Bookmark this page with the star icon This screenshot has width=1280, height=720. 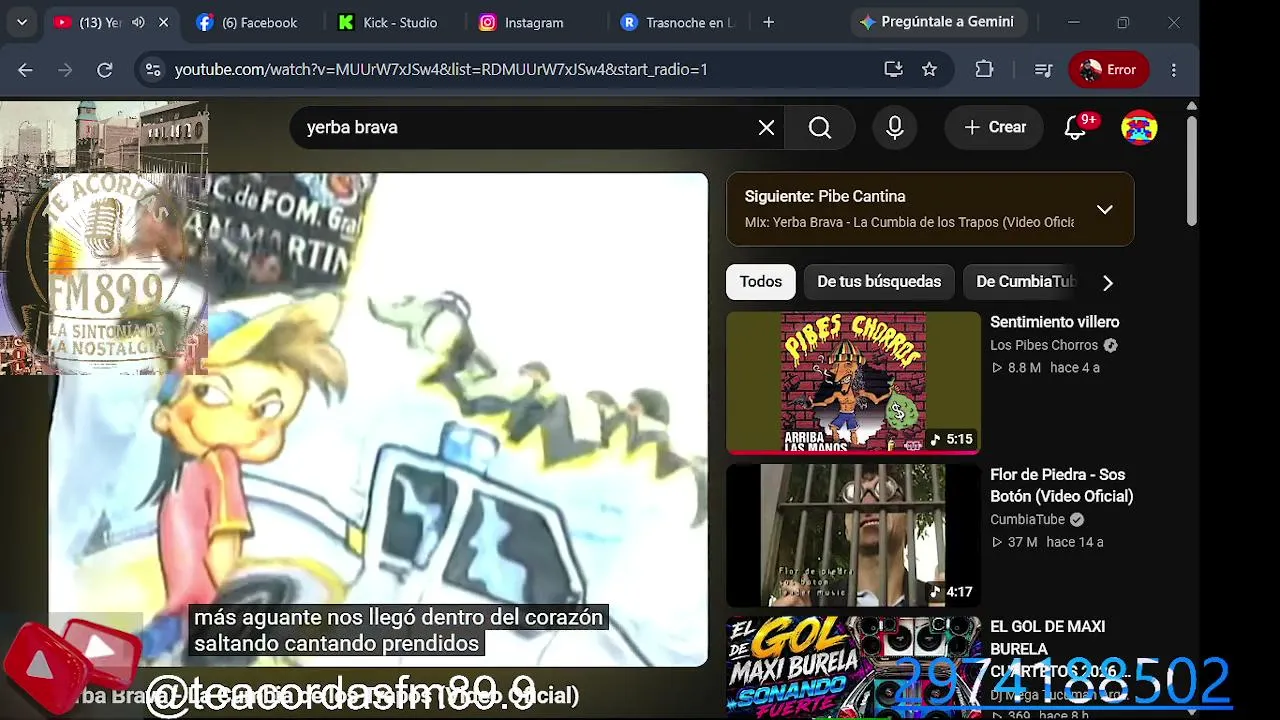pos(929,70)
